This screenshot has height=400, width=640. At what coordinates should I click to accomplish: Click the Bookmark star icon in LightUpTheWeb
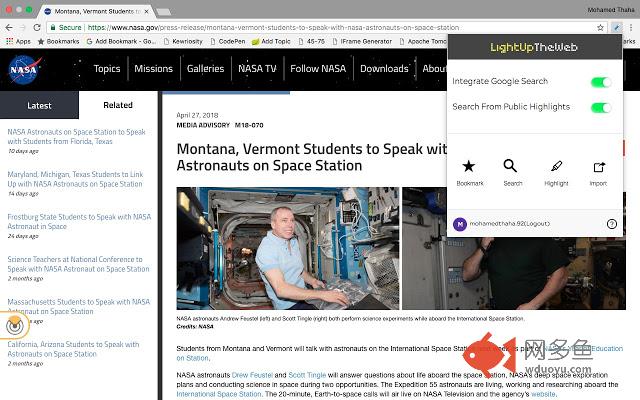pyautogui.click(x=469, y=166)
